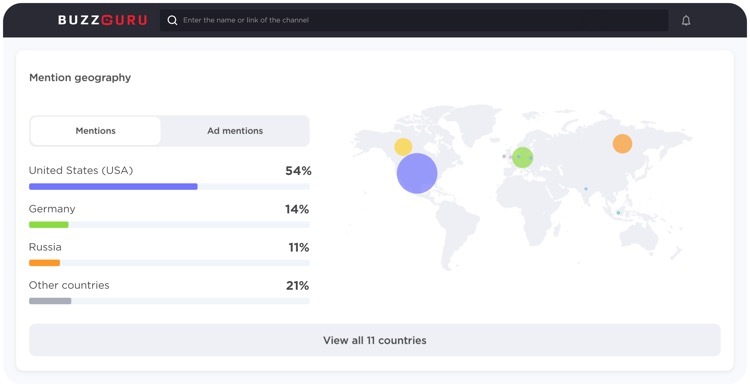
Task: Click View all 11 countries button
Action: 375,340
